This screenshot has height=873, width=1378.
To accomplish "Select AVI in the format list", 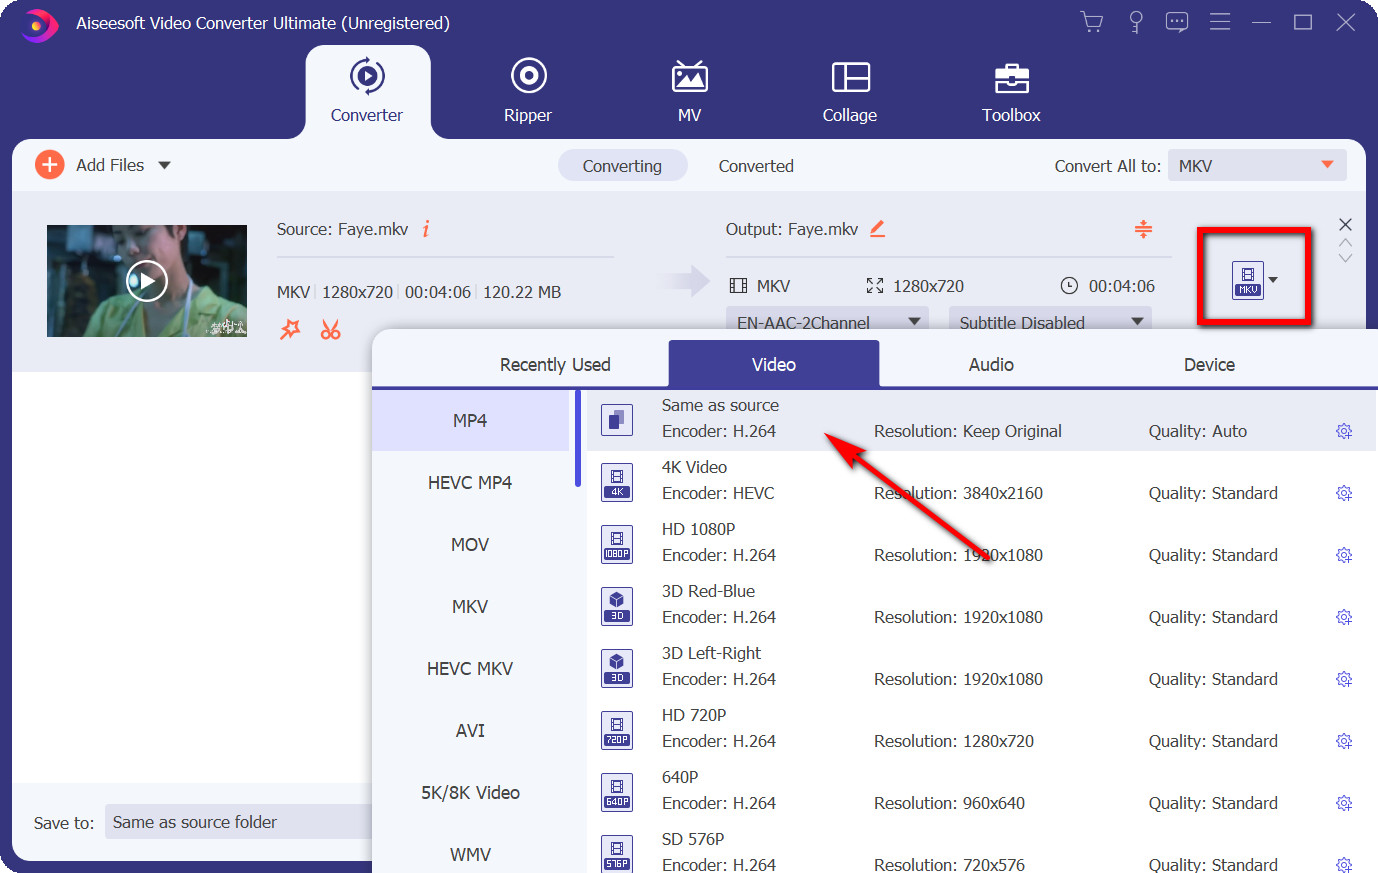I will pyautogui.click(x=470, y=730).
